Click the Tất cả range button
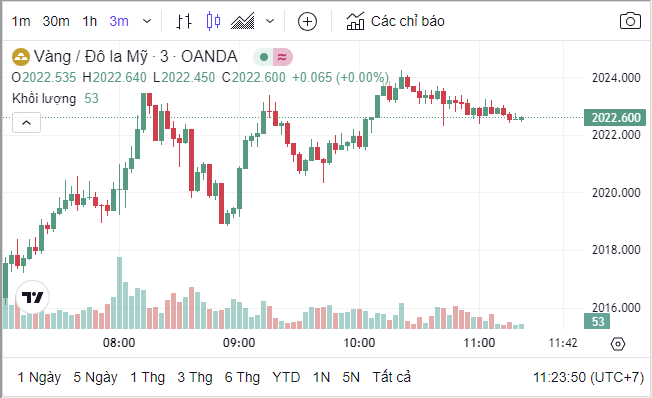 [x=391, y=377]
